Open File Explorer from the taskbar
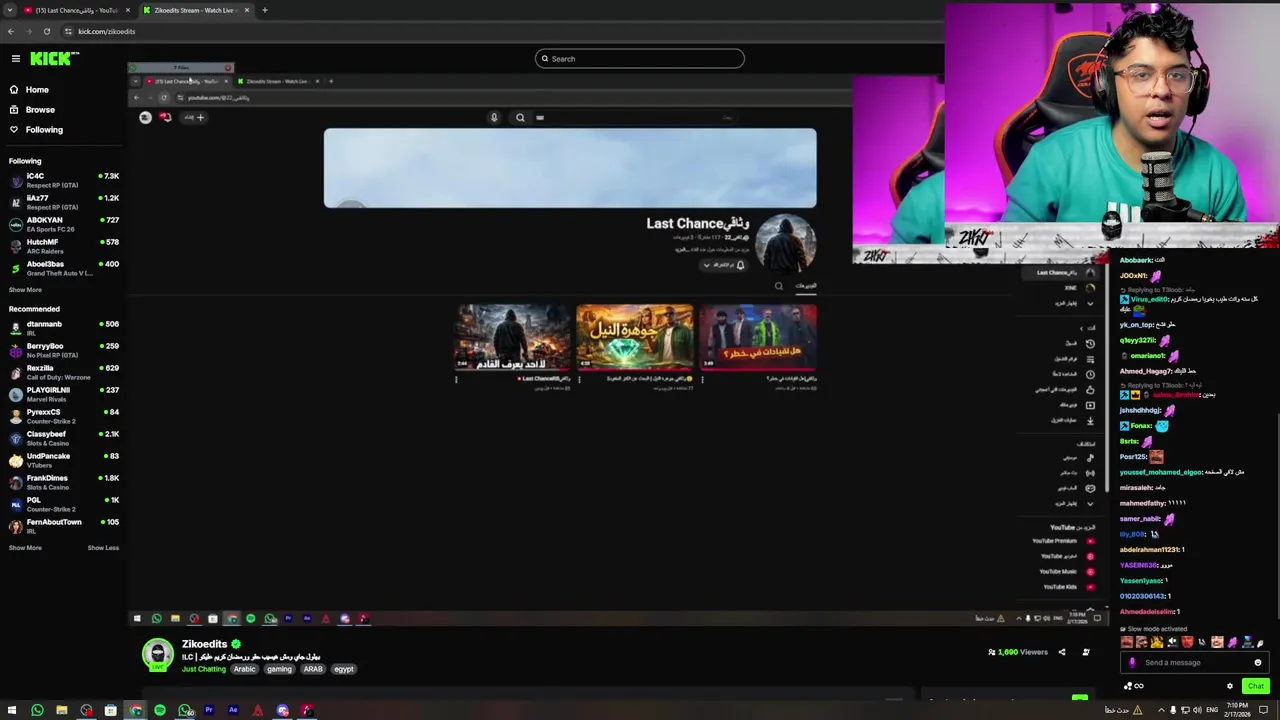Screen dimensions: 1280x720 pos(61,711)
